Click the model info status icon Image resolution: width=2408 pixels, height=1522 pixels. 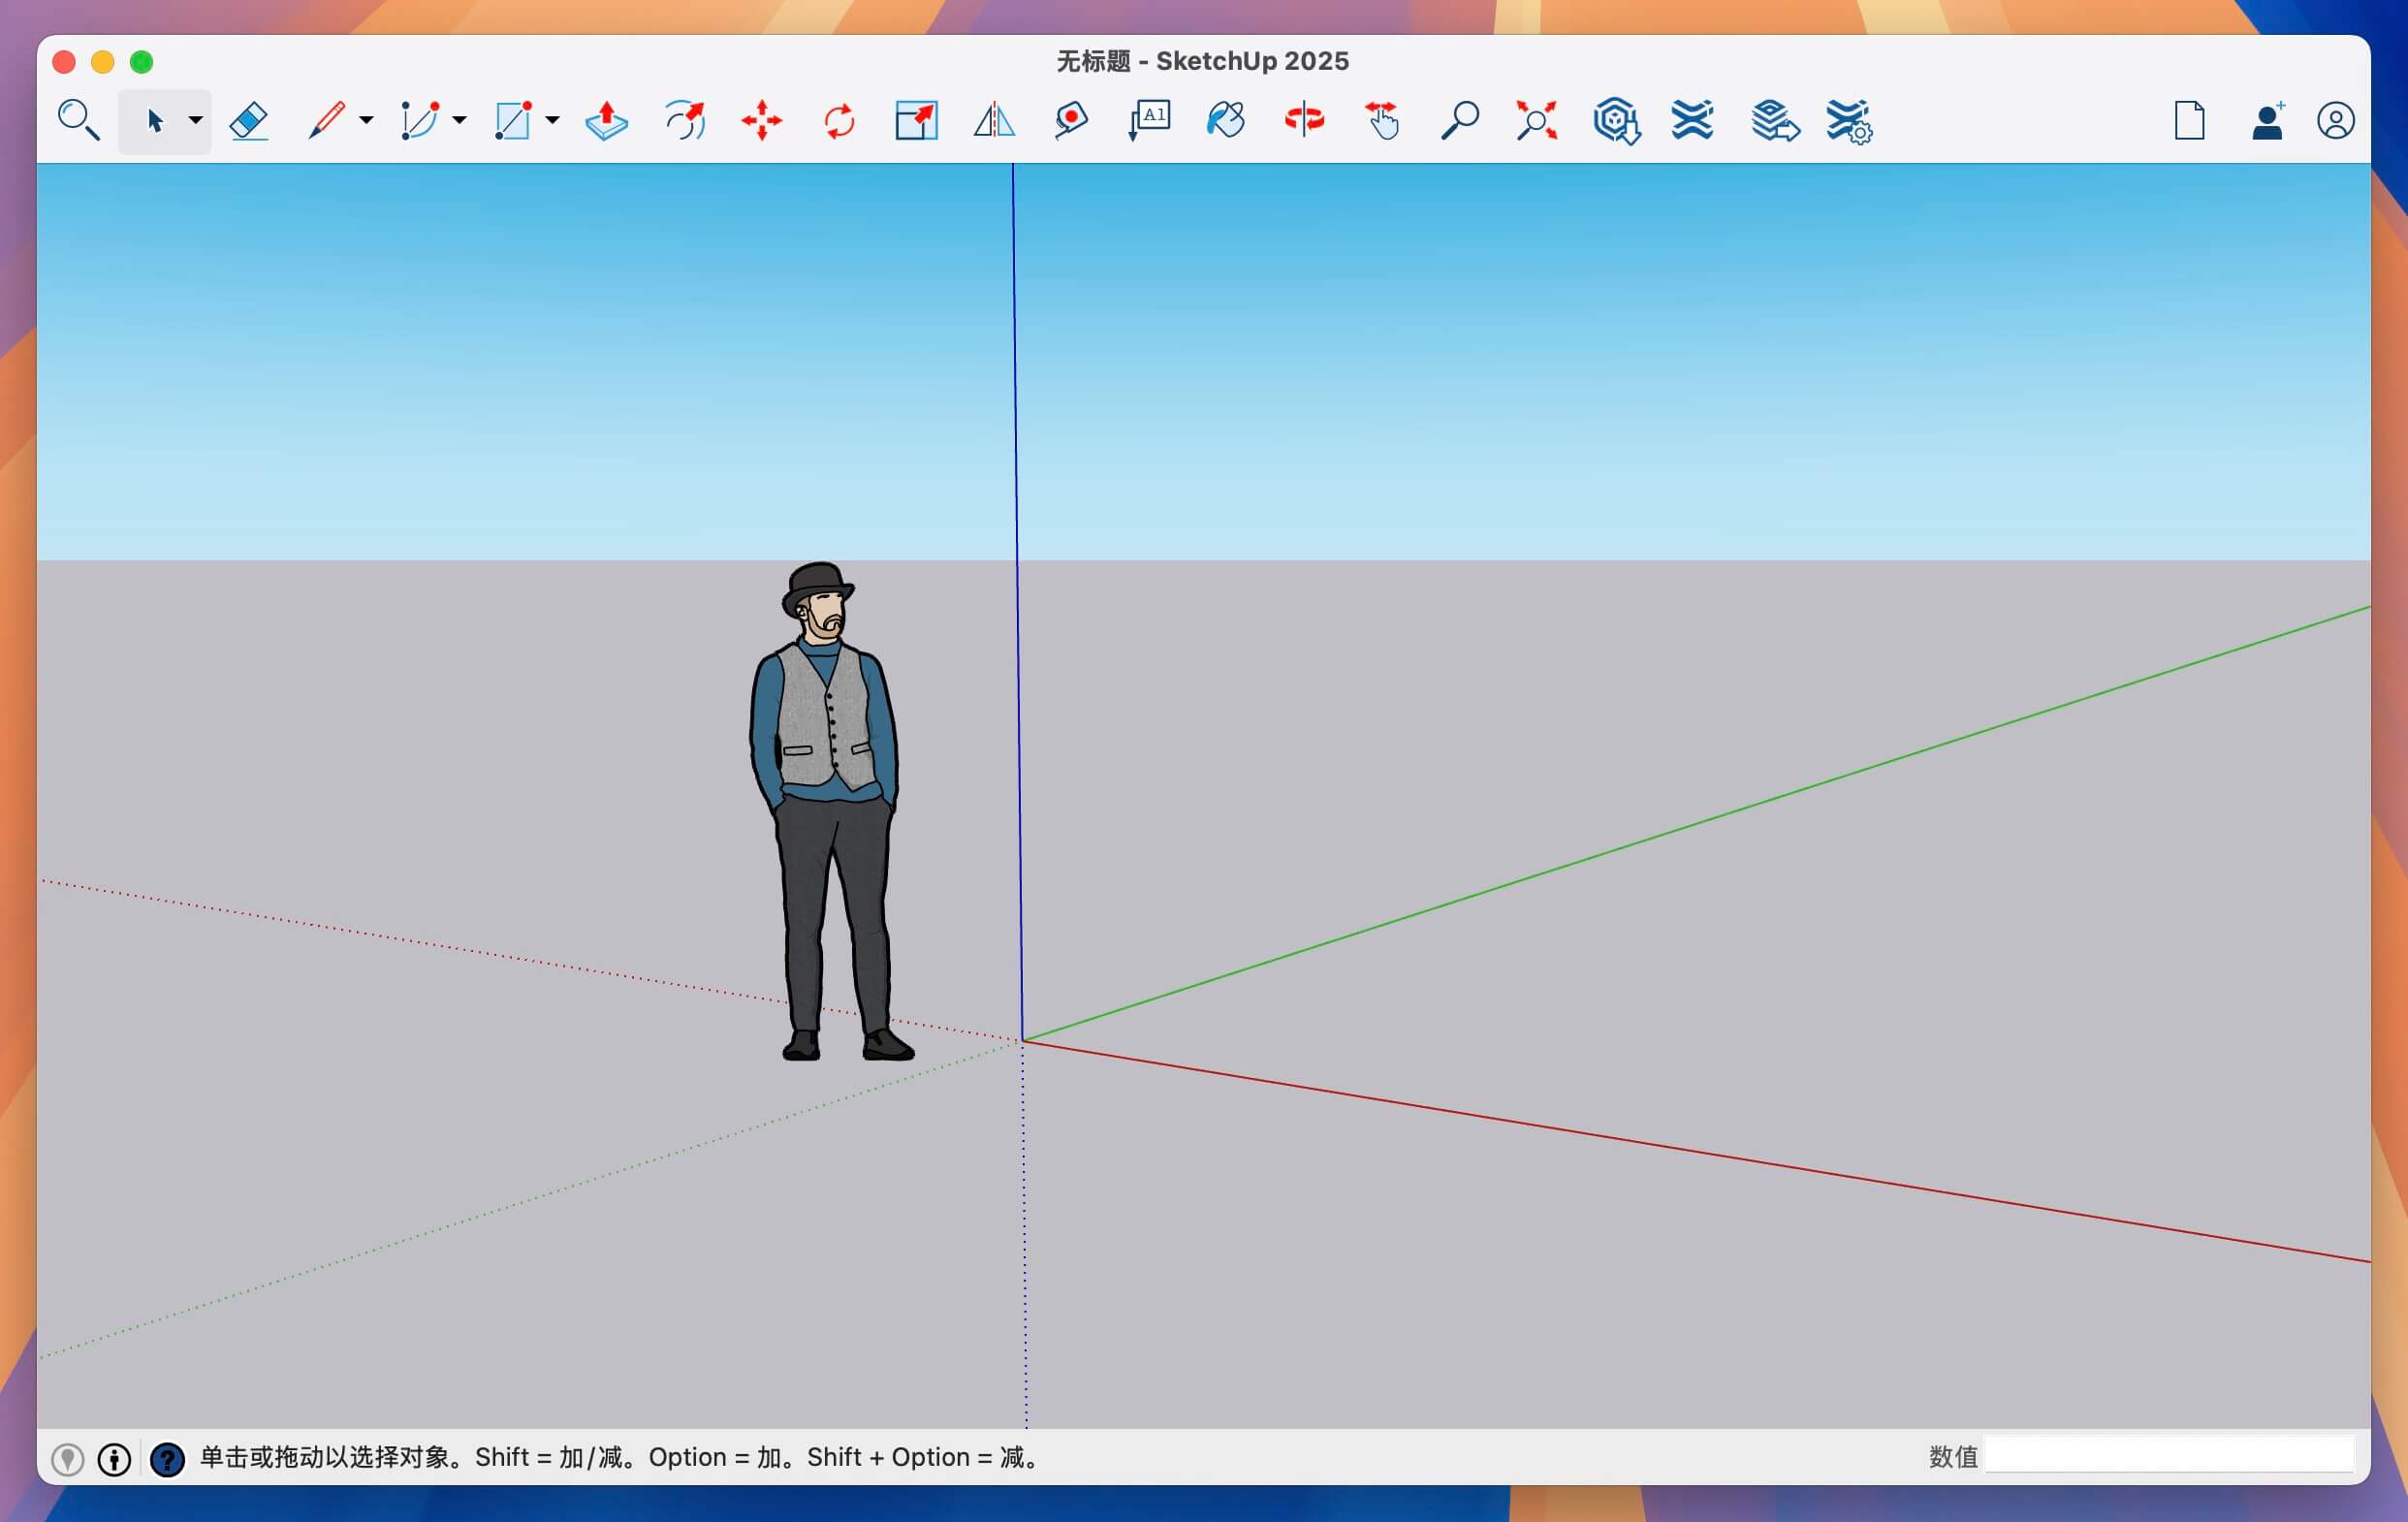click(x=114, y=1459)
